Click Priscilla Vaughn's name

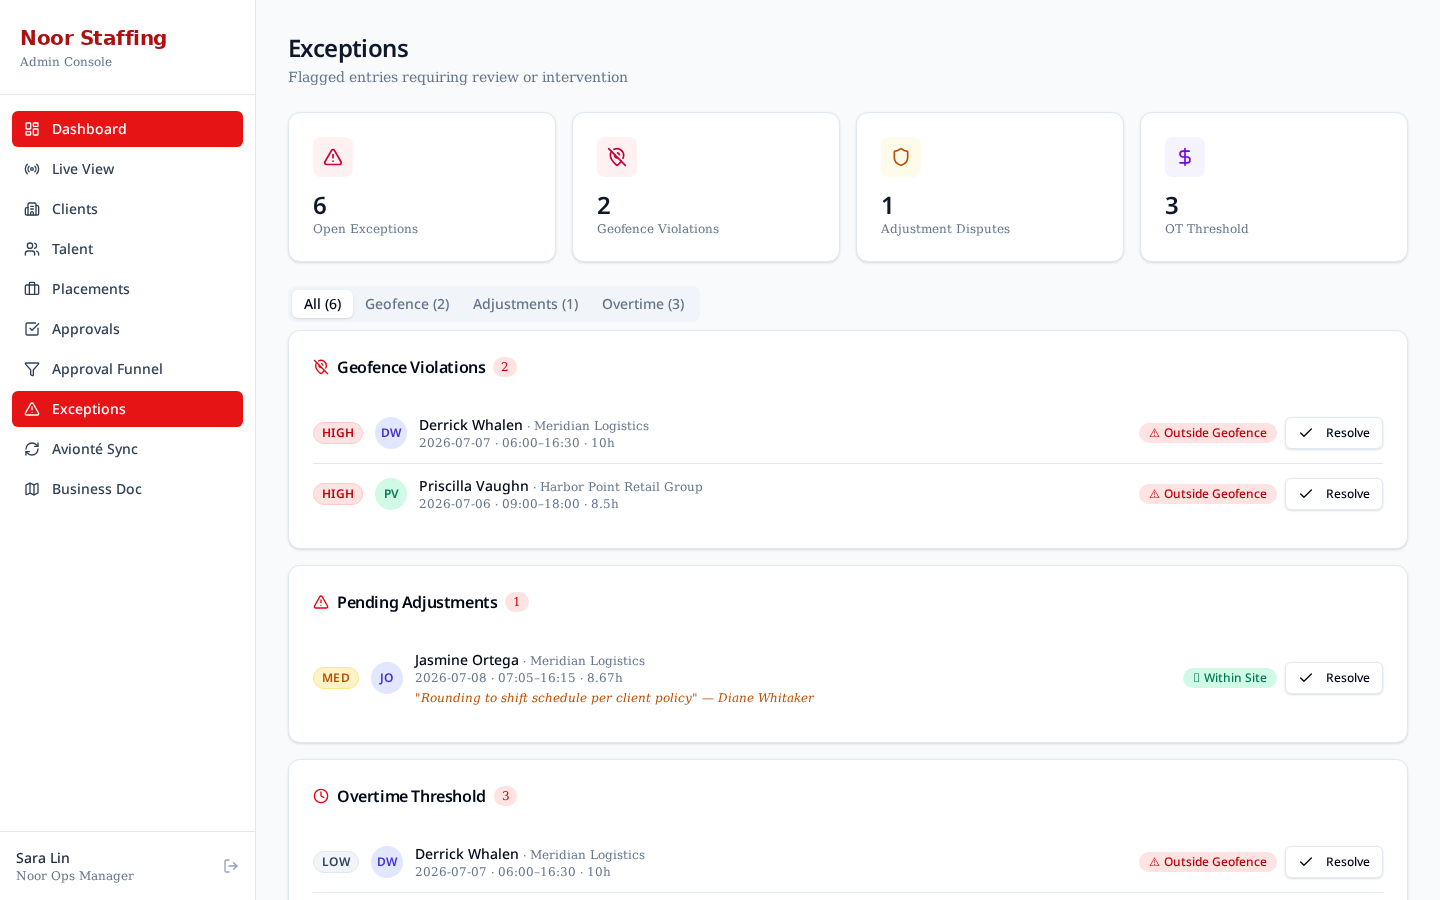click(x=474, y=486)
